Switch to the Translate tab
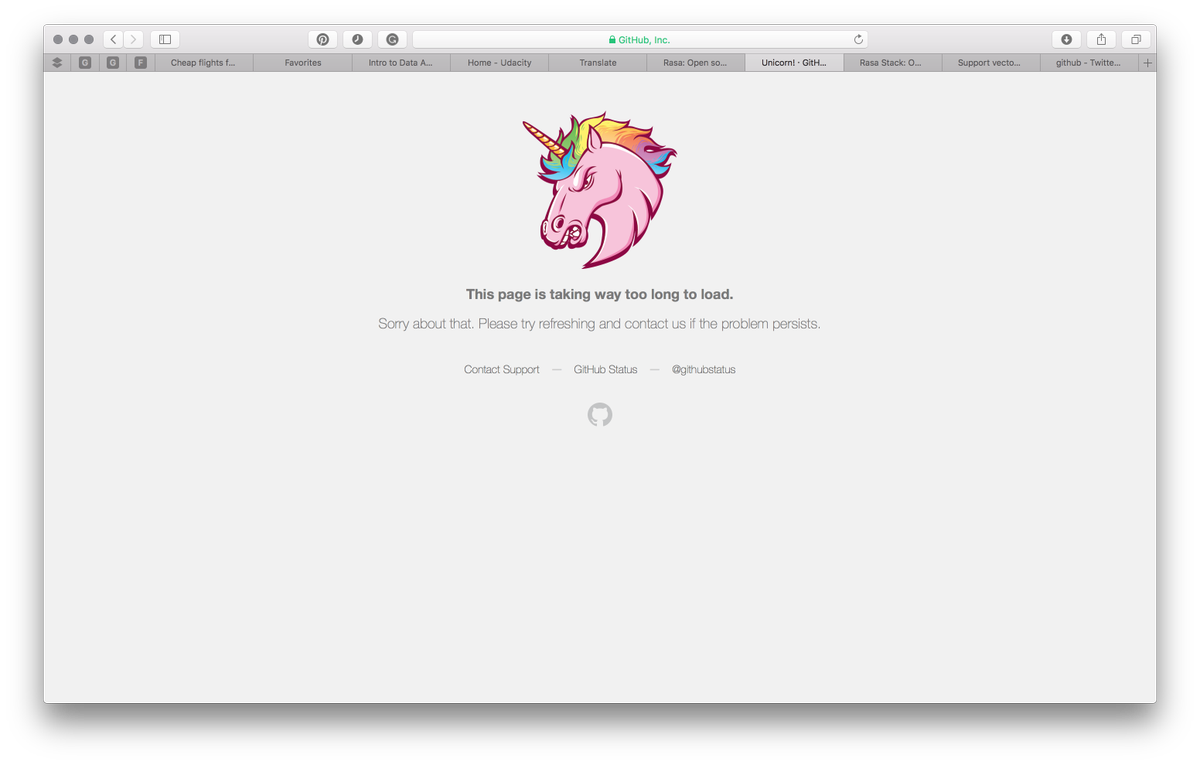Screen dimensions: 1200x765 pos(598,62)
